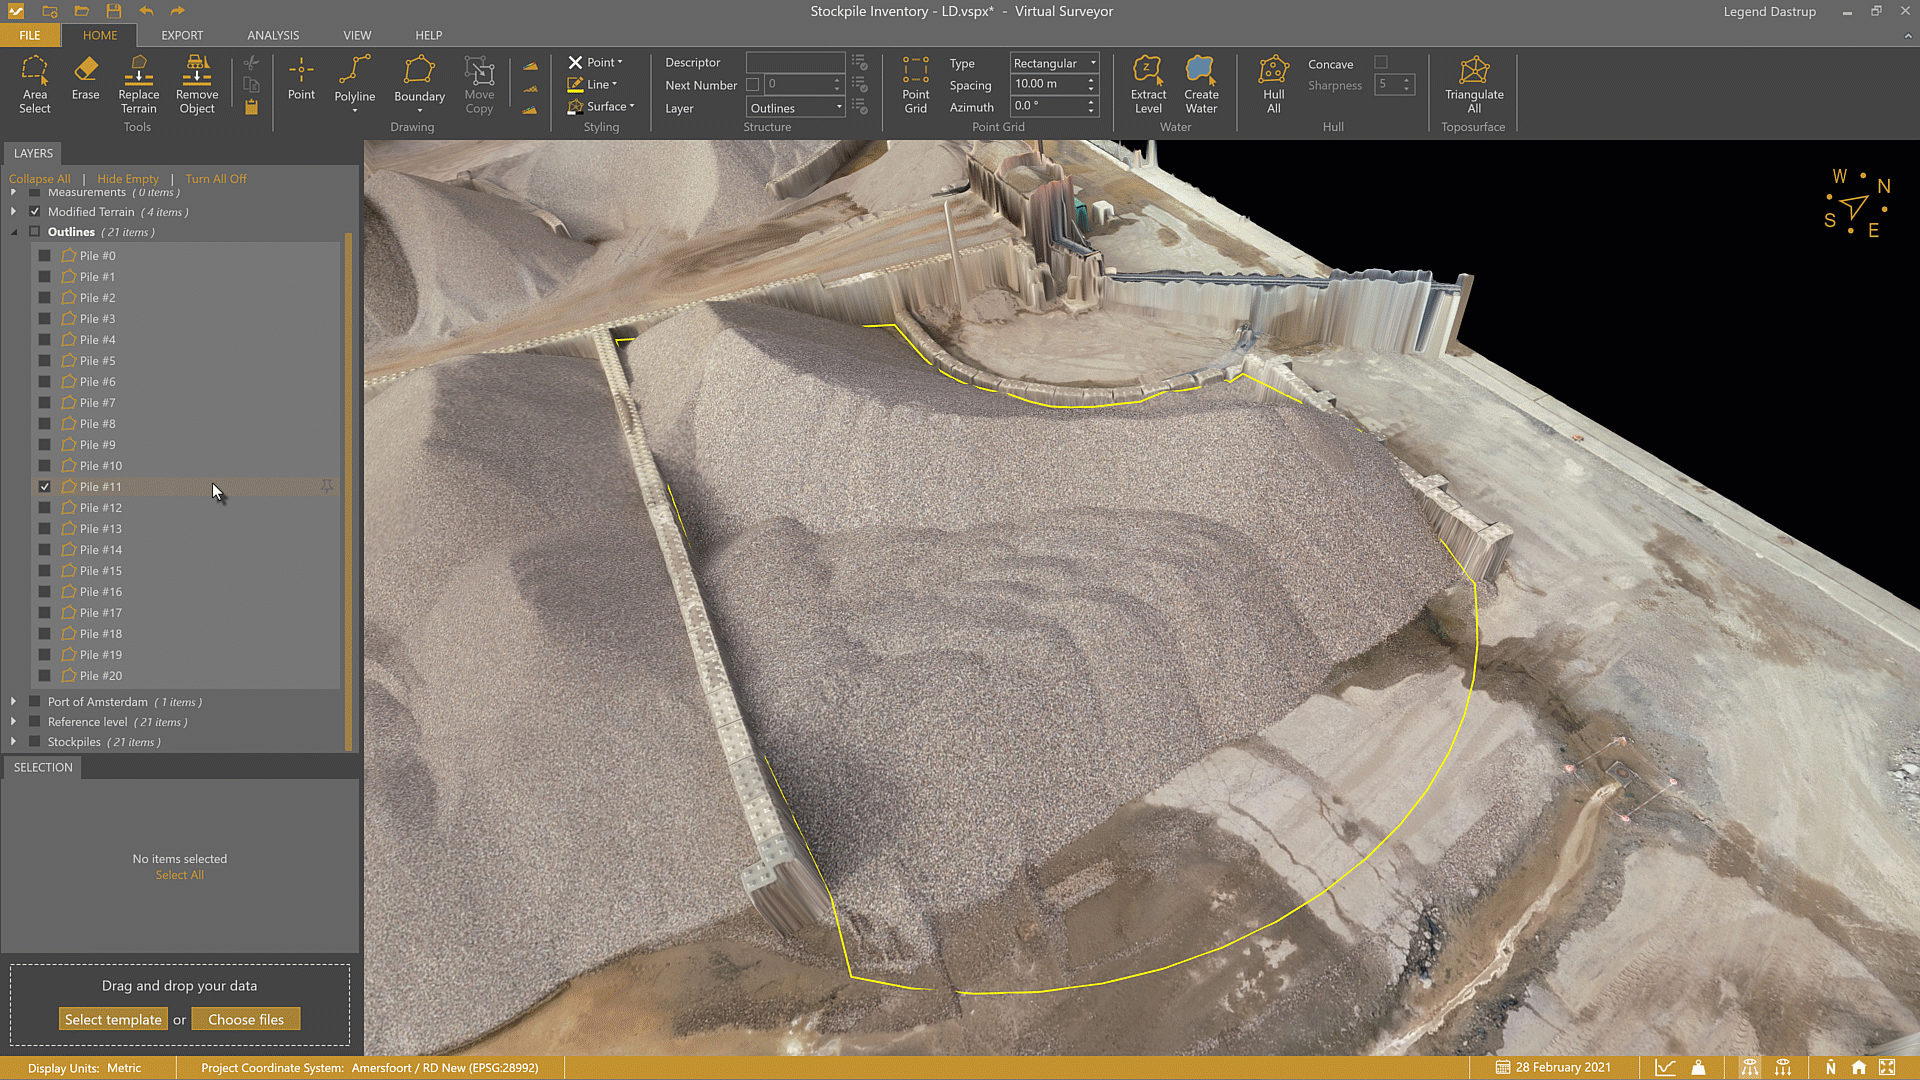This screenshot has width=1920, height=1080.
Task: Click the Descriptor input field
Action: 795,63
